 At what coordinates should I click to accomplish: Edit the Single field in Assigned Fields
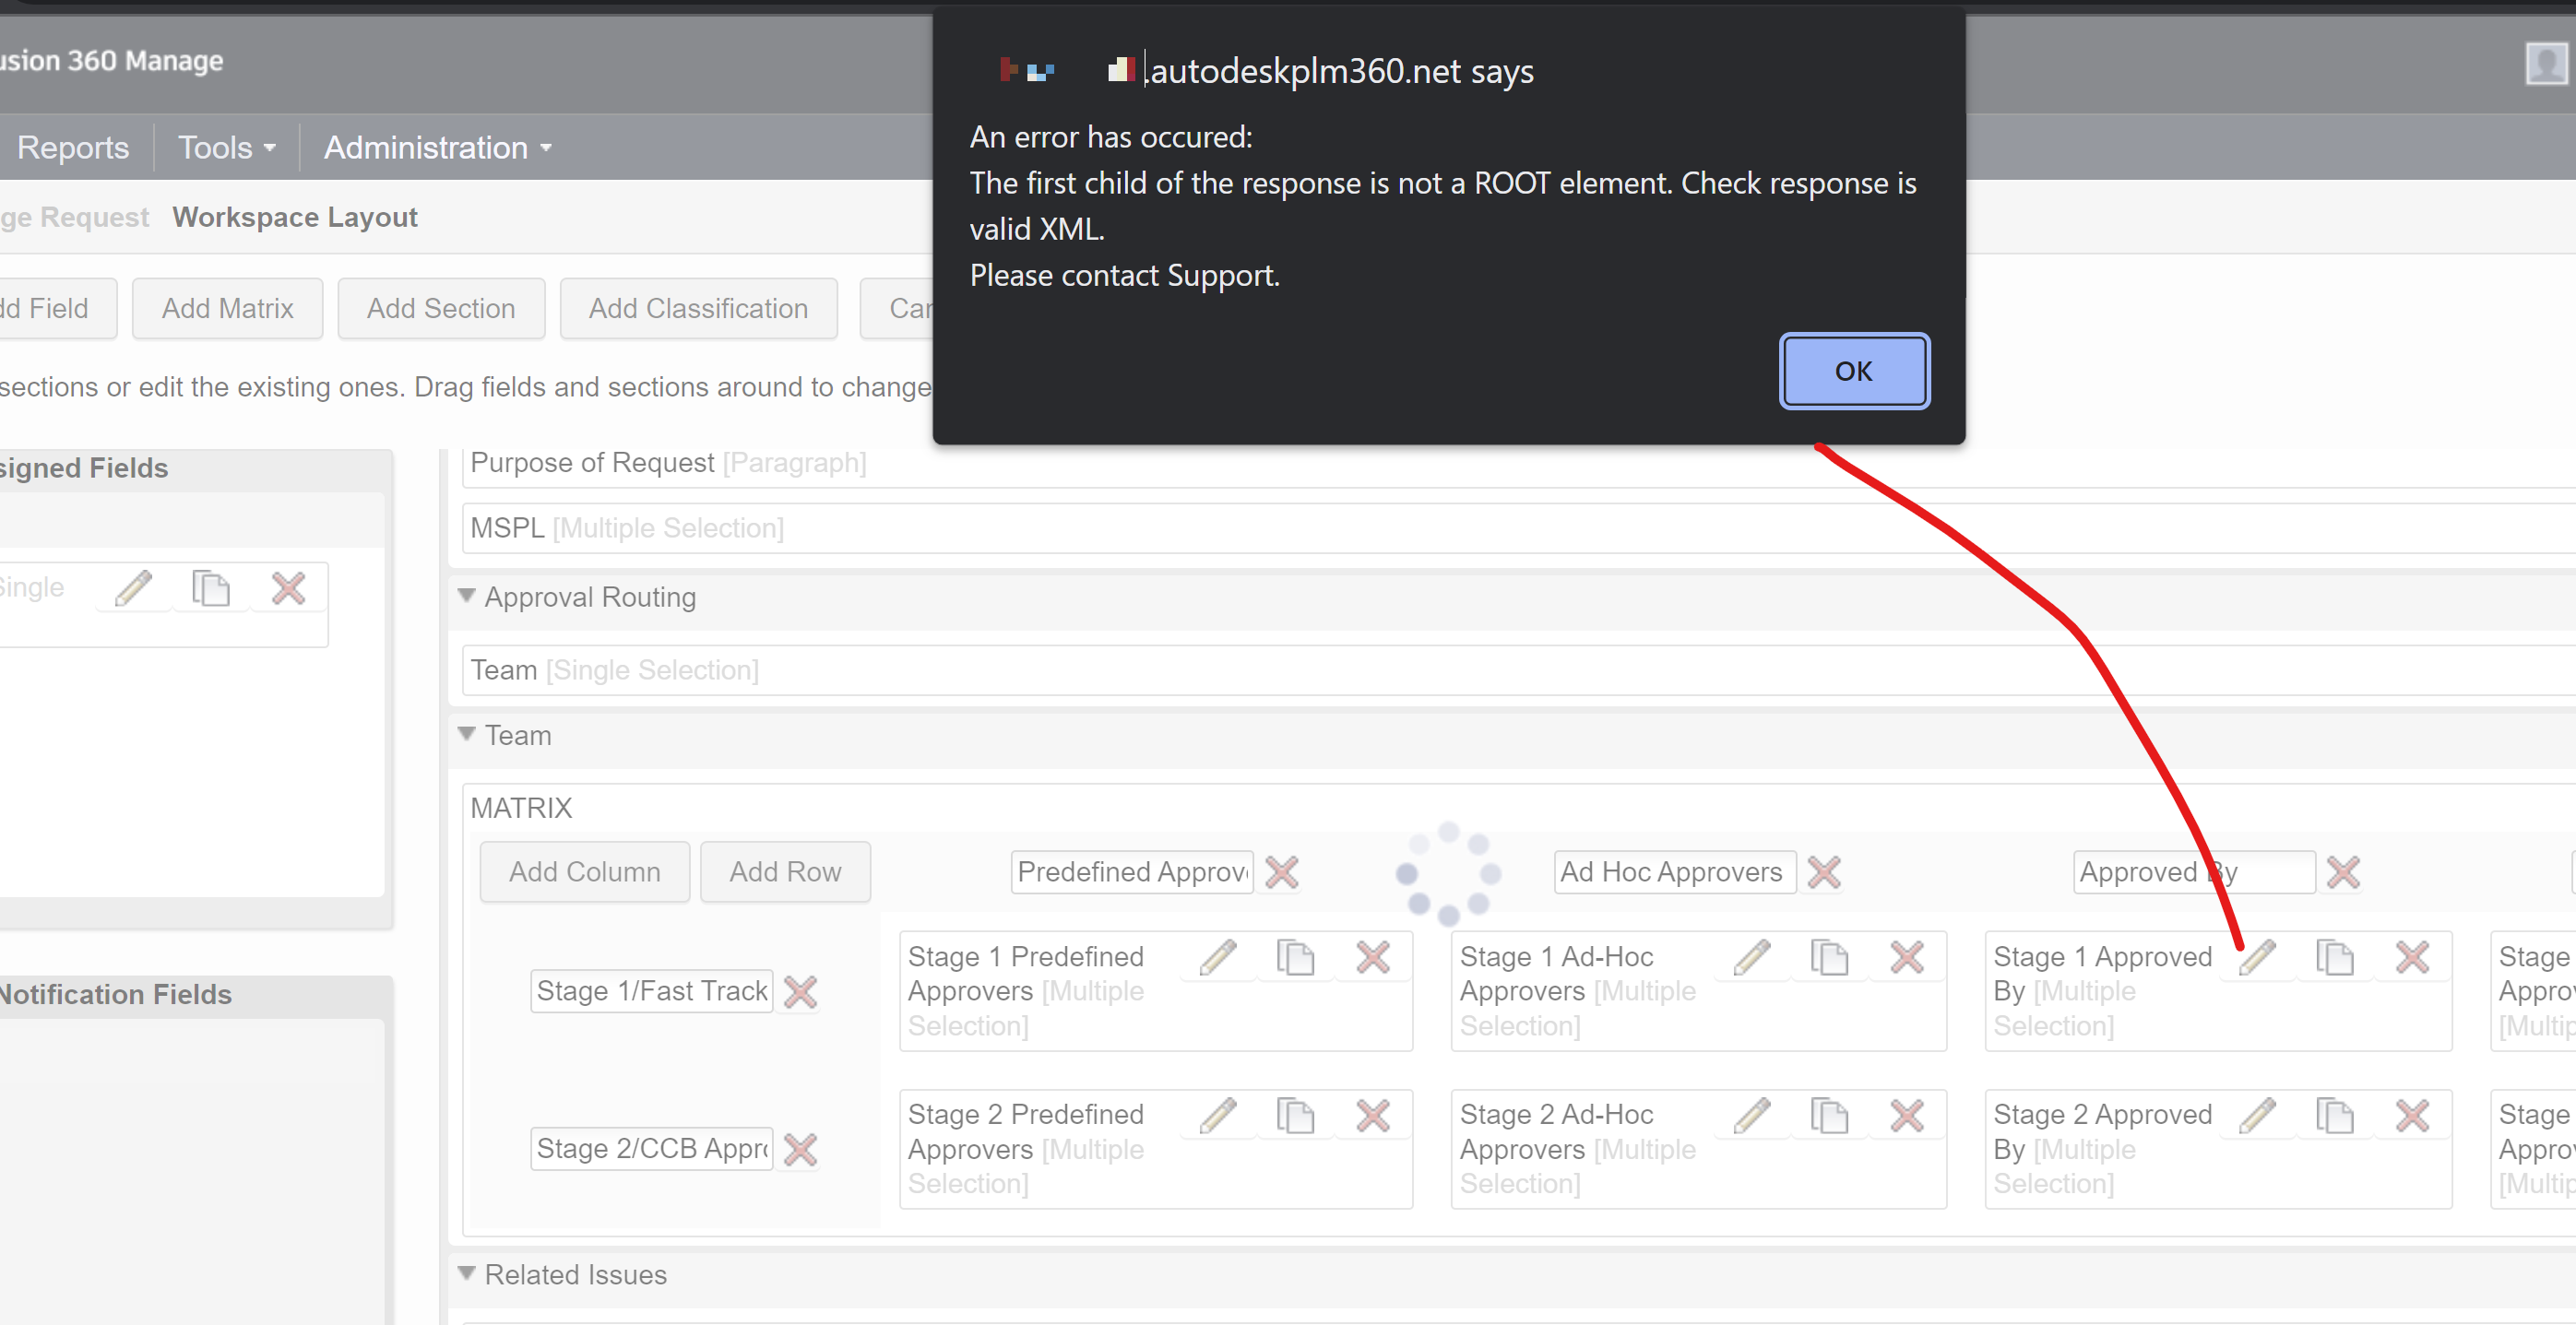click(133, 589)
